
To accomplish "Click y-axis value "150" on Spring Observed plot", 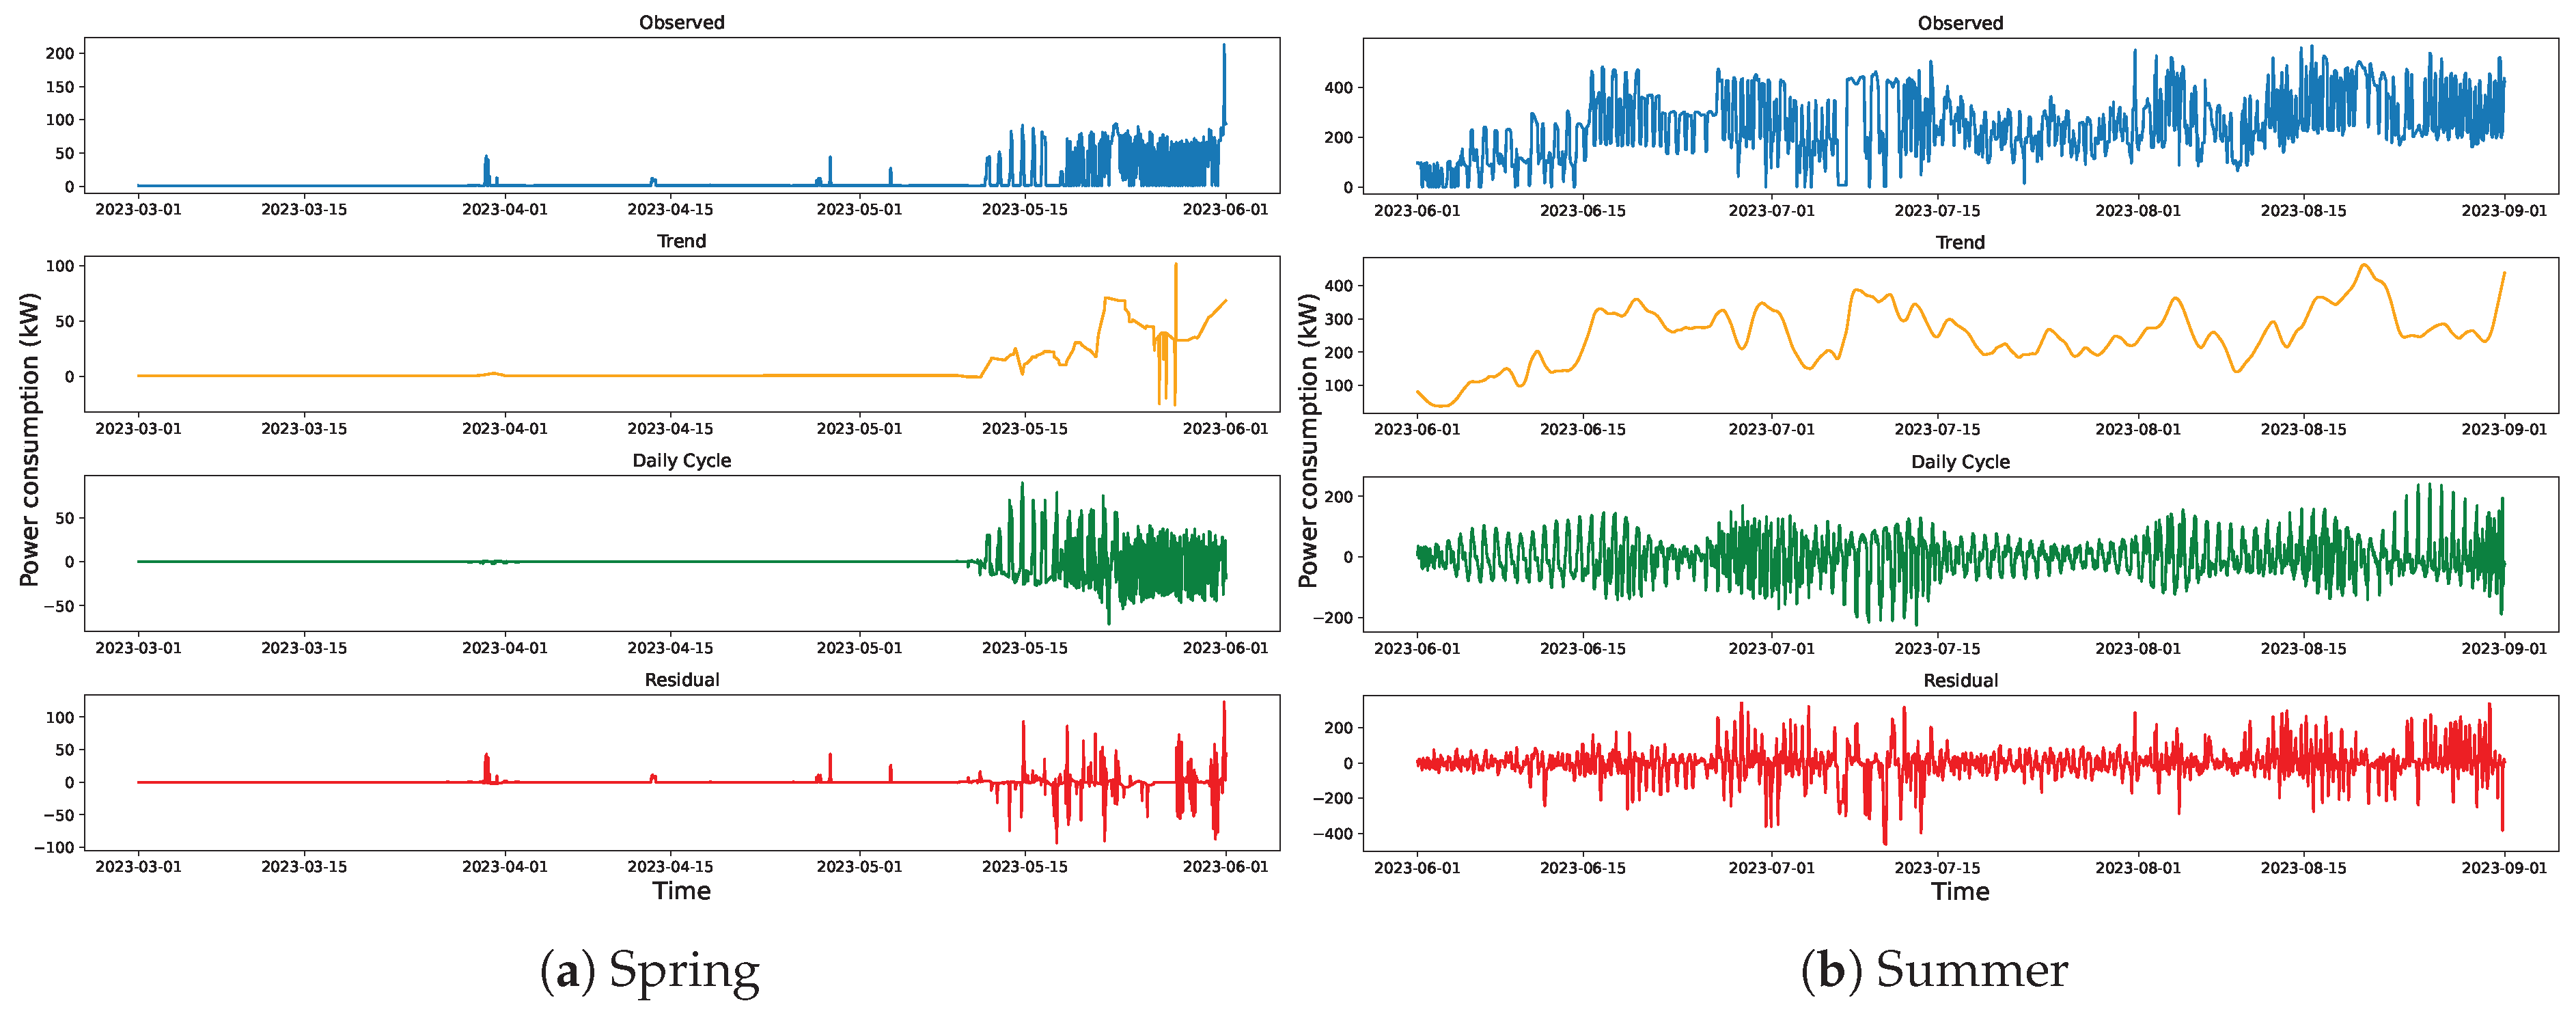I will 60,86.
